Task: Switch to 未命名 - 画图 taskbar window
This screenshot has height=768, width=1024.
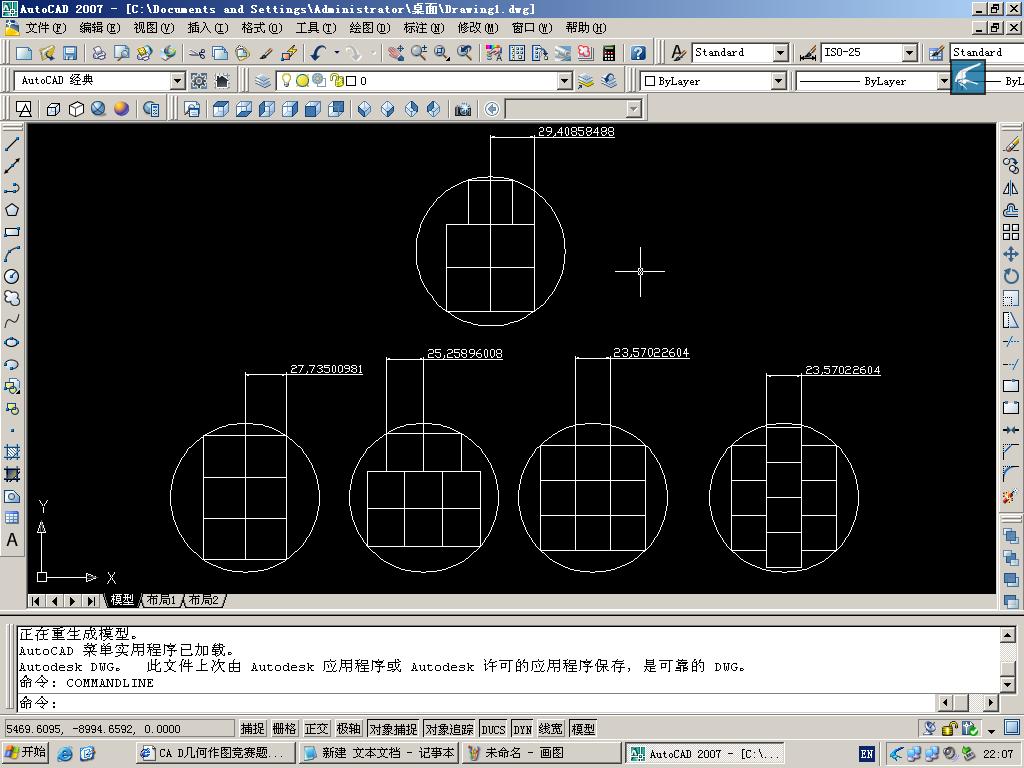Action: [x=541, y=753]
